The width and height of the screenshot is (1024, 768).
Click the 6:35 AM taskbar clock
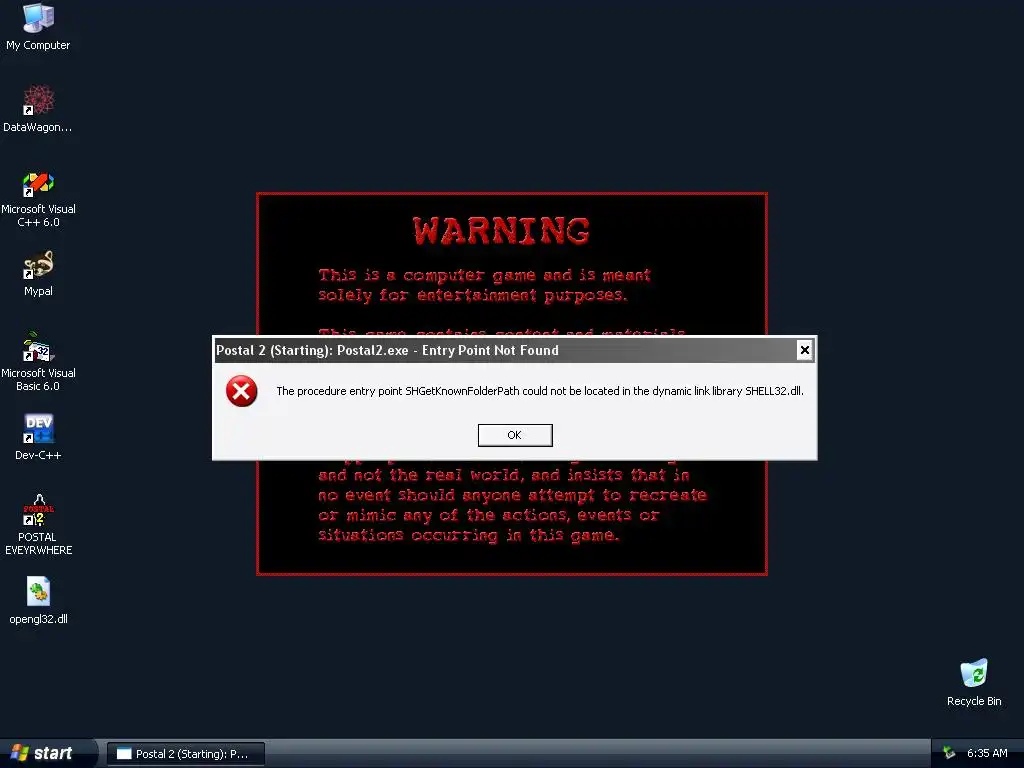pyautogui.click(x=987, y=754)
